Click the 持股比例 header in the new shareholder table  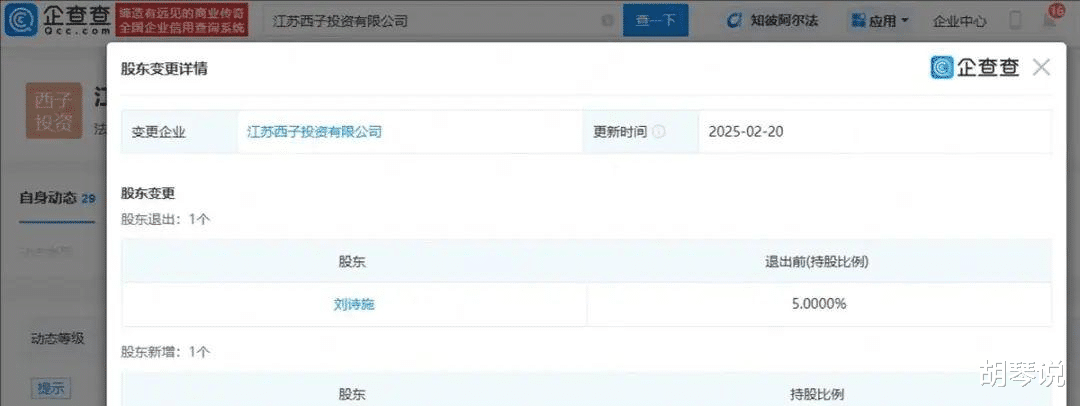click(x=817, y=395)
